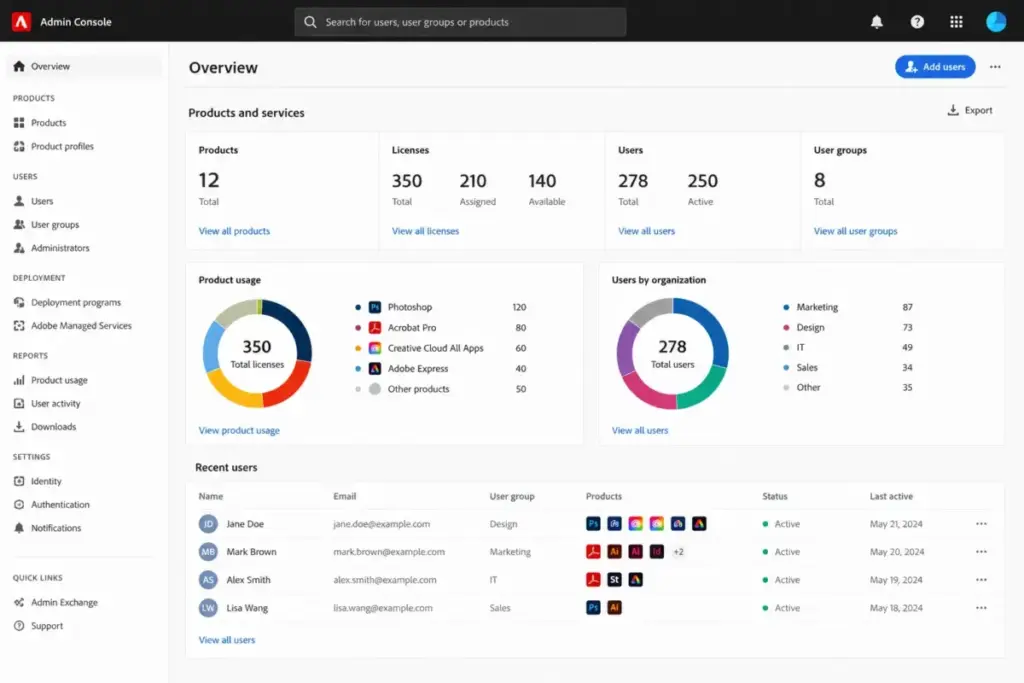Click Jane Doe's JD avatar
This screenshot has width=1024, height=683.
click(x=208, y=524)
